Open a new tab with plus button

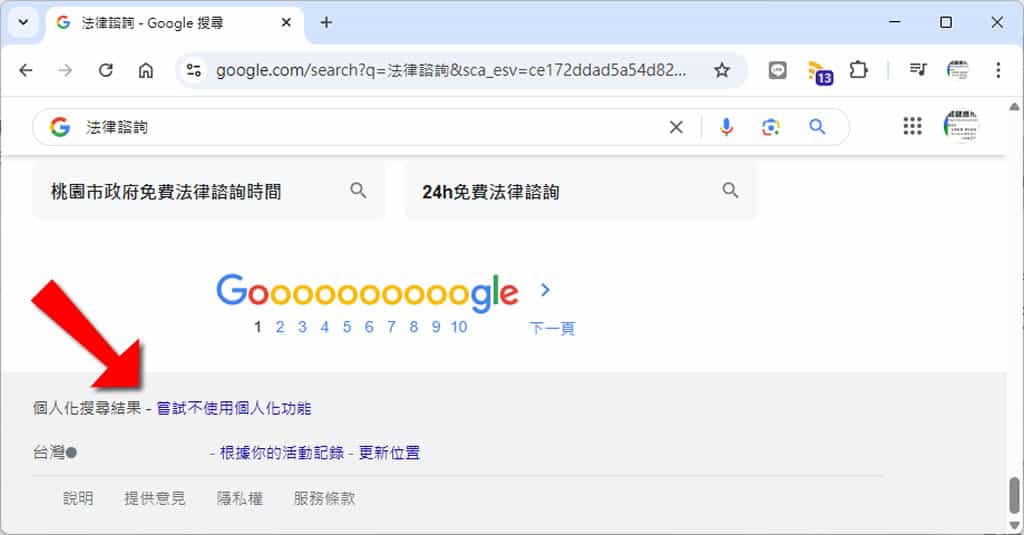pyautogui.click(x=326, y=23)
